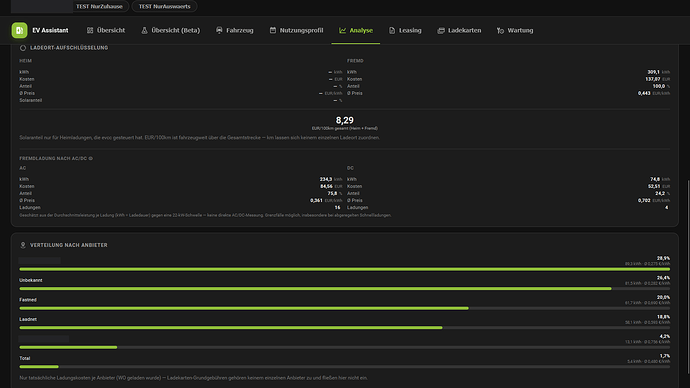This screenshot has width=690, height=388.
Task: Click the Verteilung nach Anbieter heading
Action: [69, 245]
